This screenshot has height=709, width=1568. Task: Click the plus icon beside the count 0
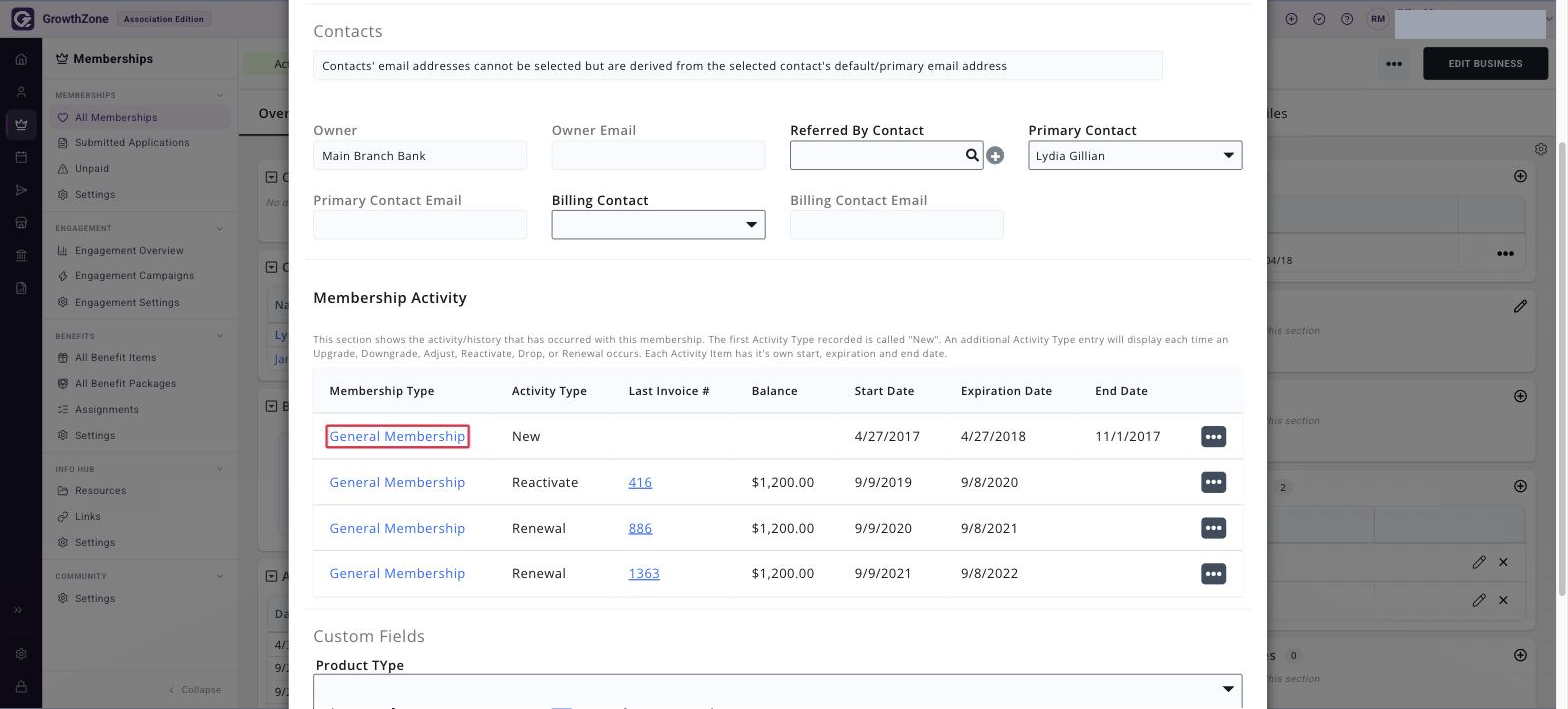click(1520, 655)
